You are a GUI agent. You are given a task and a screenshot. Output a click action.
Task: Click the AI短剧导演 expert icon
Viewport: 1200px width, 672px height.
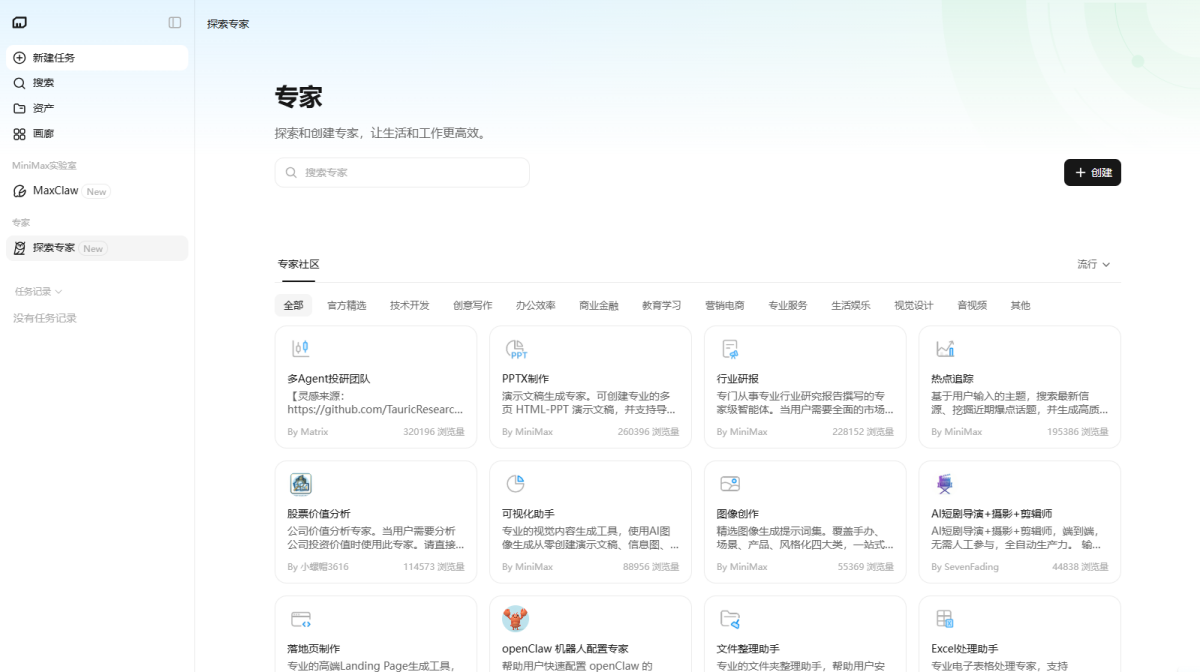point(945,484)
